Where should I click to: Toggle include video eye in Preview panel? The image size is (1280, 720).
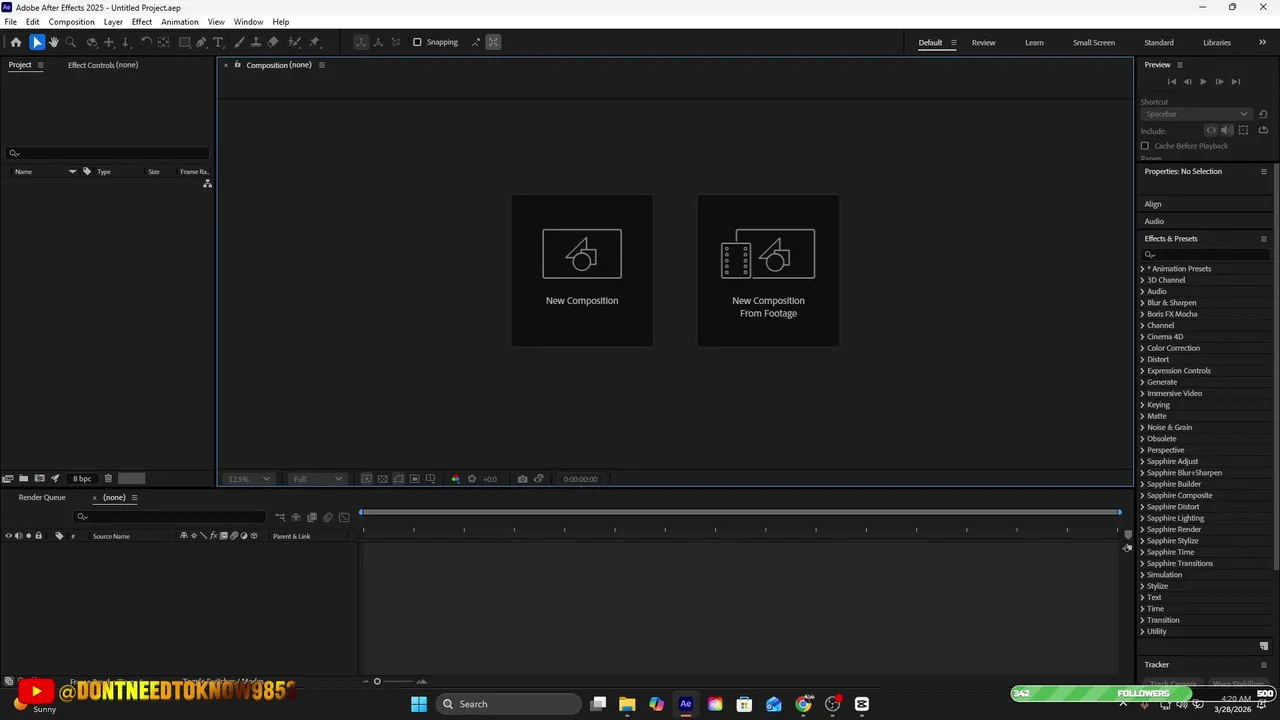pos(1211,130)
